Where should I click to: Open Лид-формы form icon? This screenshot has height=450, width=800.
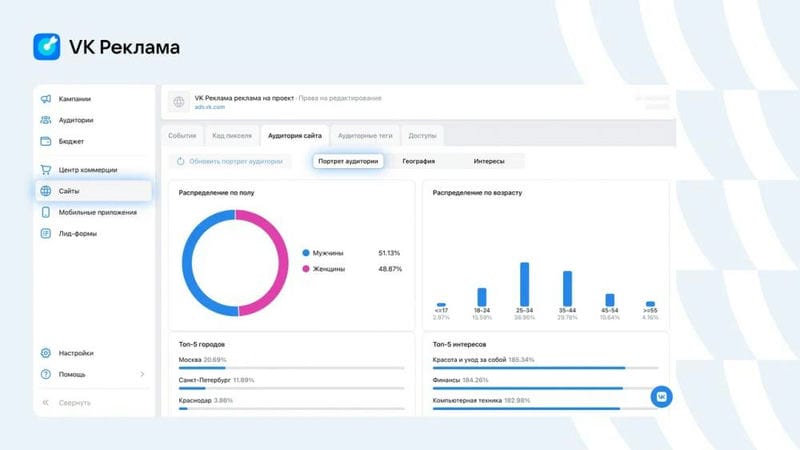coord(45,234)
